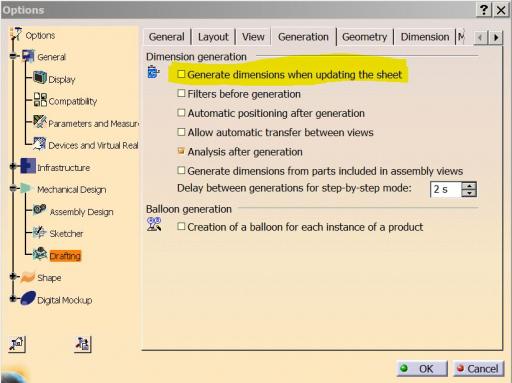Switch to the Layout tab
The width and height of the screenshot is (512, 383).
pos(213,37)
